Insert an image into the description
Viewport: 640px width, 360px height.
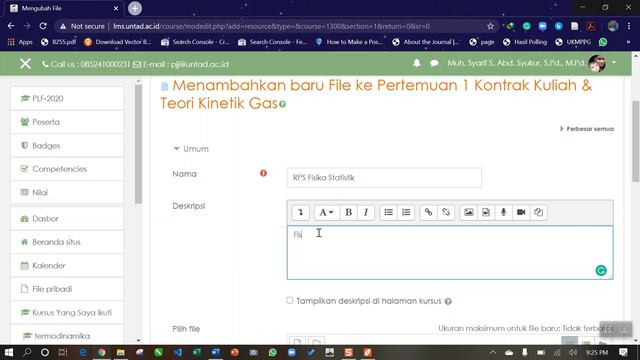[469, 212]
